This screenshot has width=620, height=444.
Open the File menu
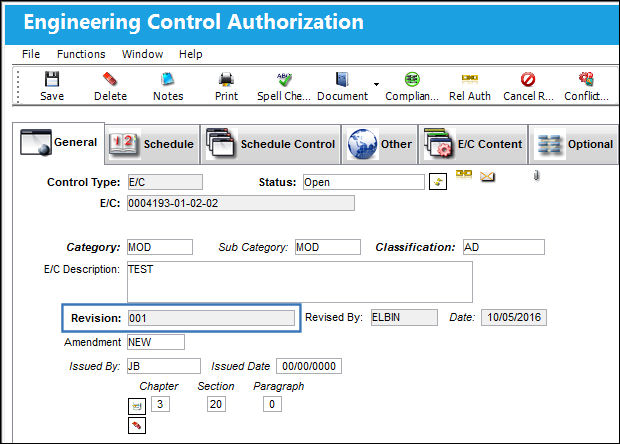coord(31,54)
